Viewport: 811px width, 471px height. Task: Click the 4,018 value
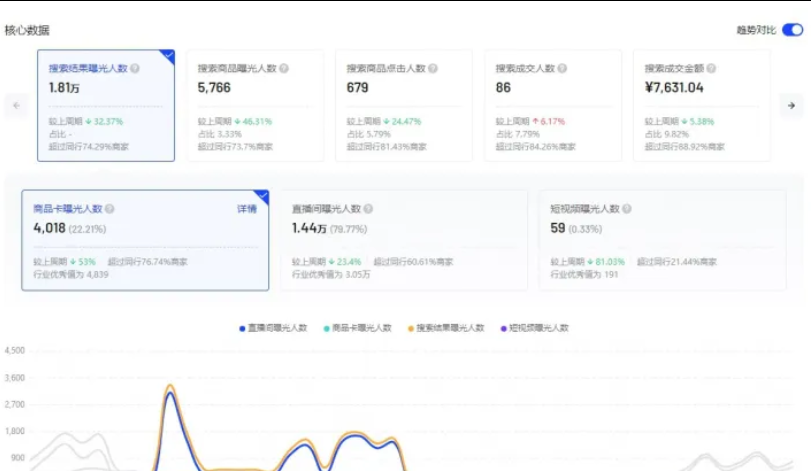49,228
